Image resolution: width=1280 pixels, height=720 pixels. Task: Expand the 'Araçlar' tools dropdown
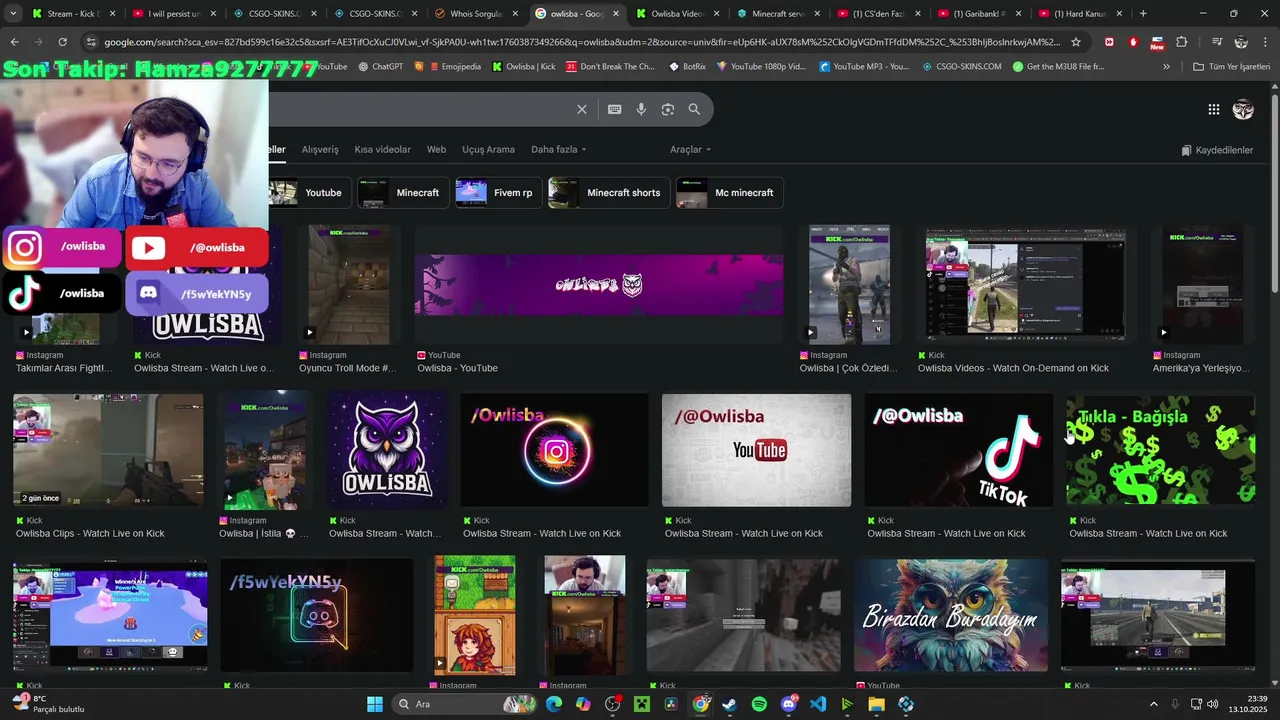click(x=690, y=149)
